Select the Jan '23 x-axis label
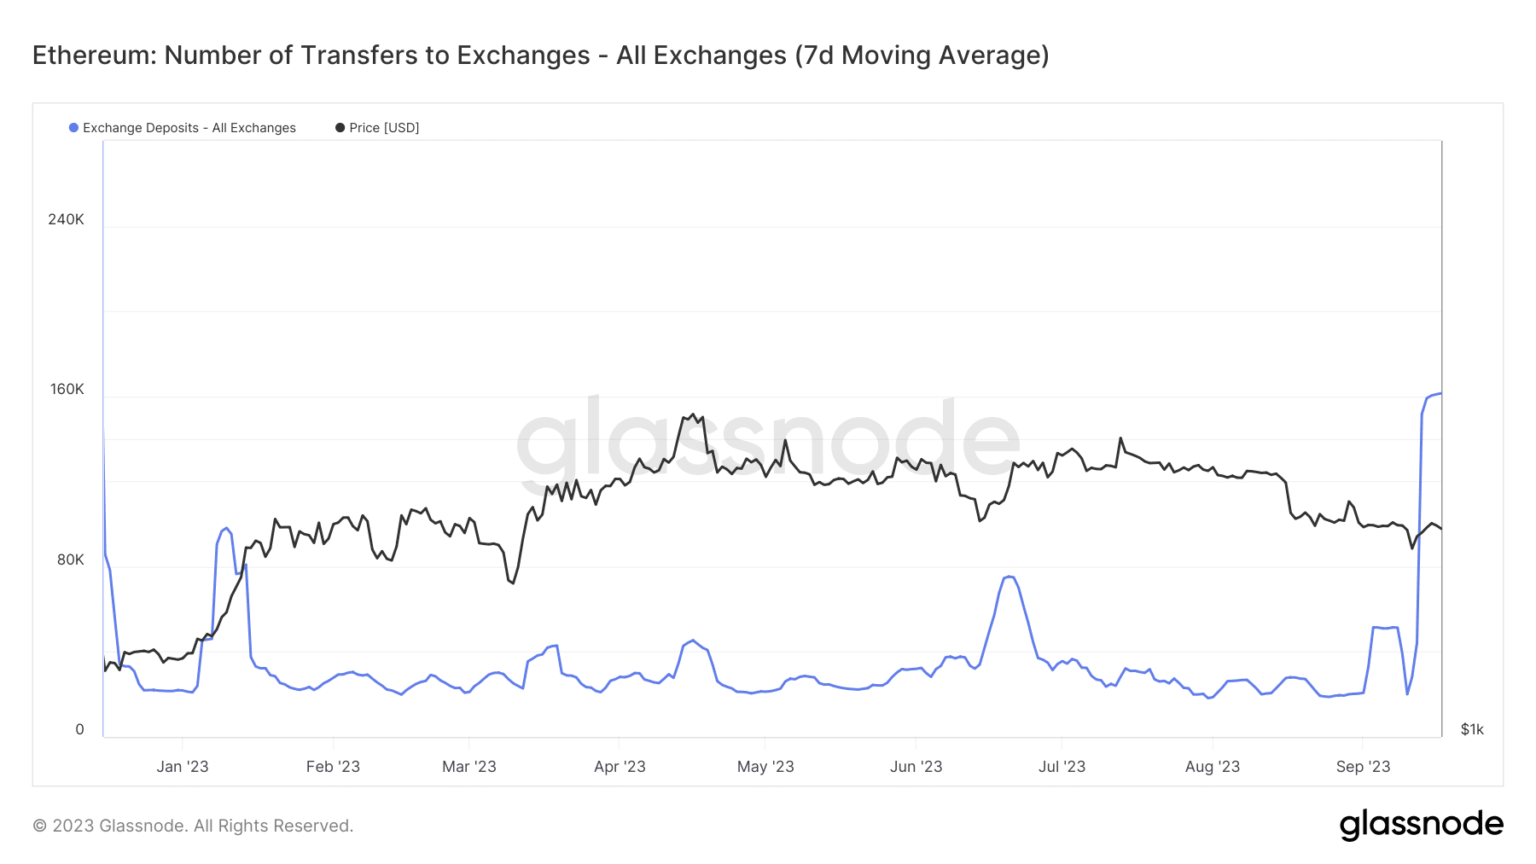Screen dimensions: 1536x864 182,767
